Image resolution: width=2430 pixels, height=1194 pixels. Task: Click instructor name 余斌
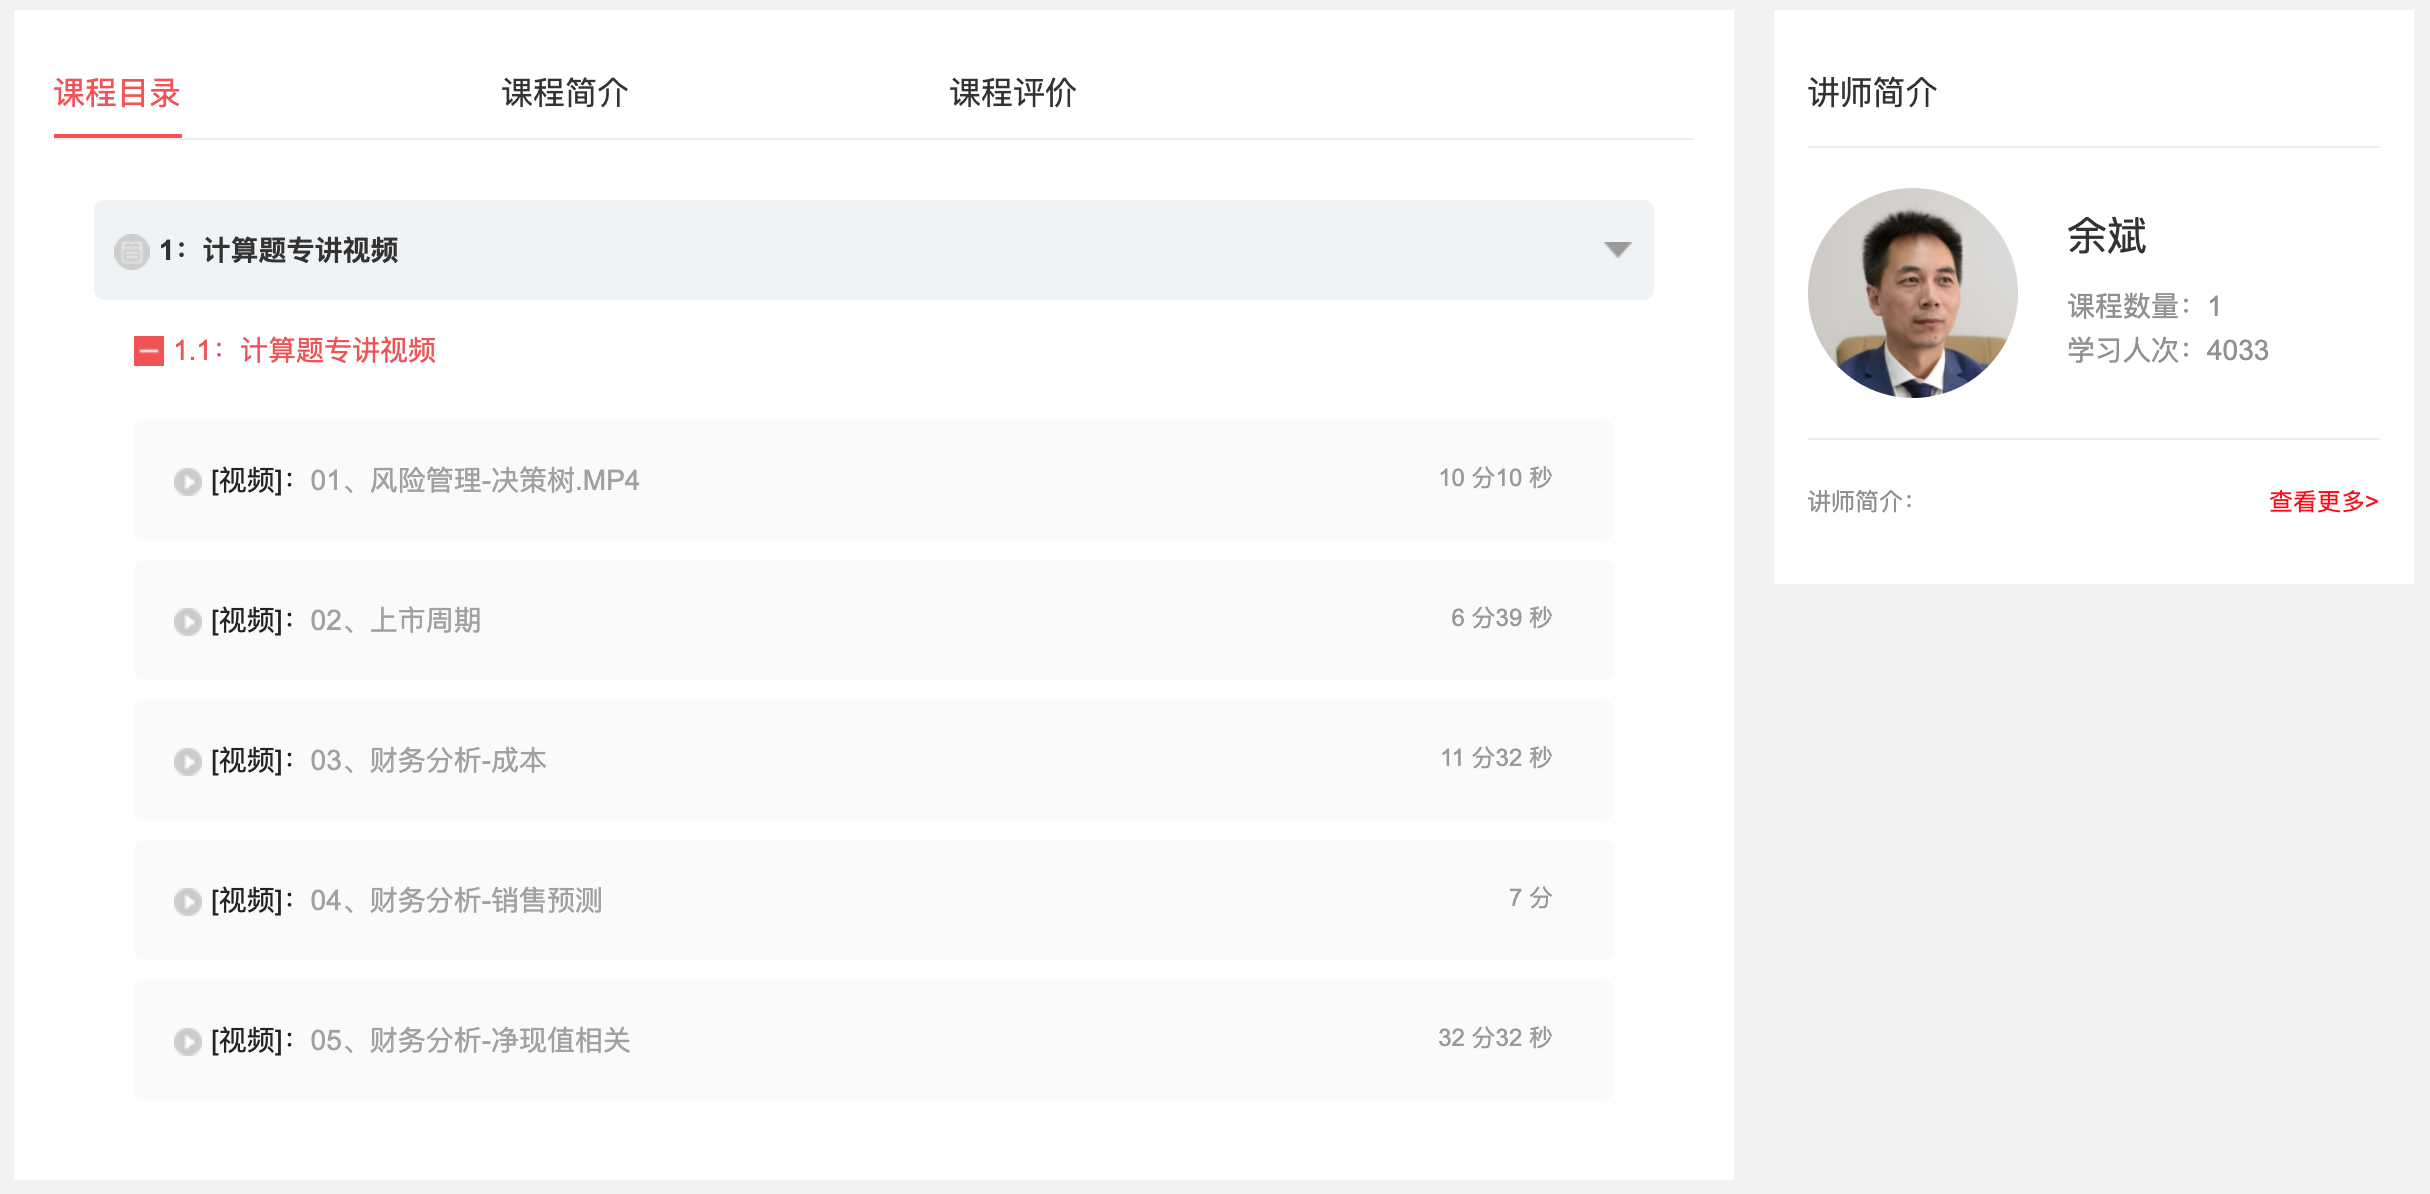click(x=2106, y=237)
